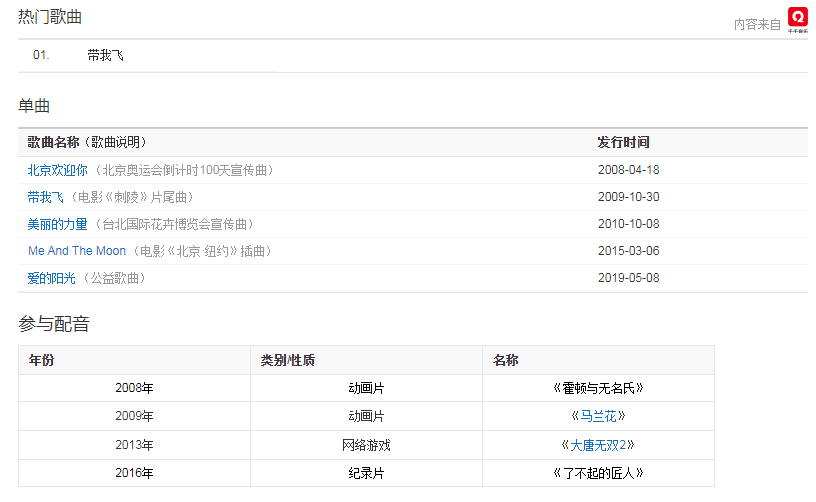This screenshot has height=502, width=816.
Task: Click the 爱的阳光 song link
Action: [52, 278]
